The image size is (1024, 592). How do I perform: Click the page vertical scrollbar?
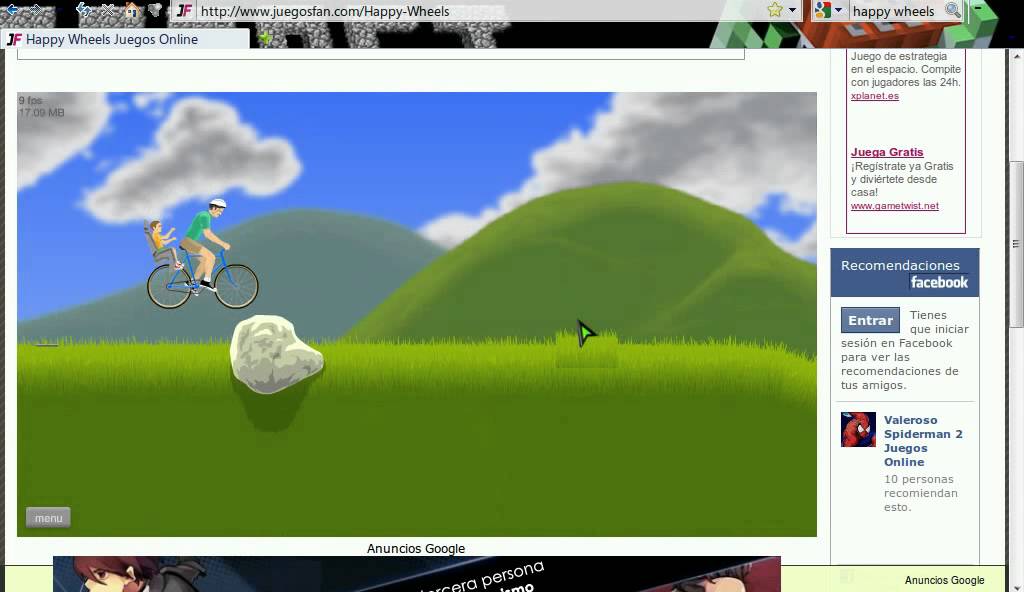click(1016, 244)
